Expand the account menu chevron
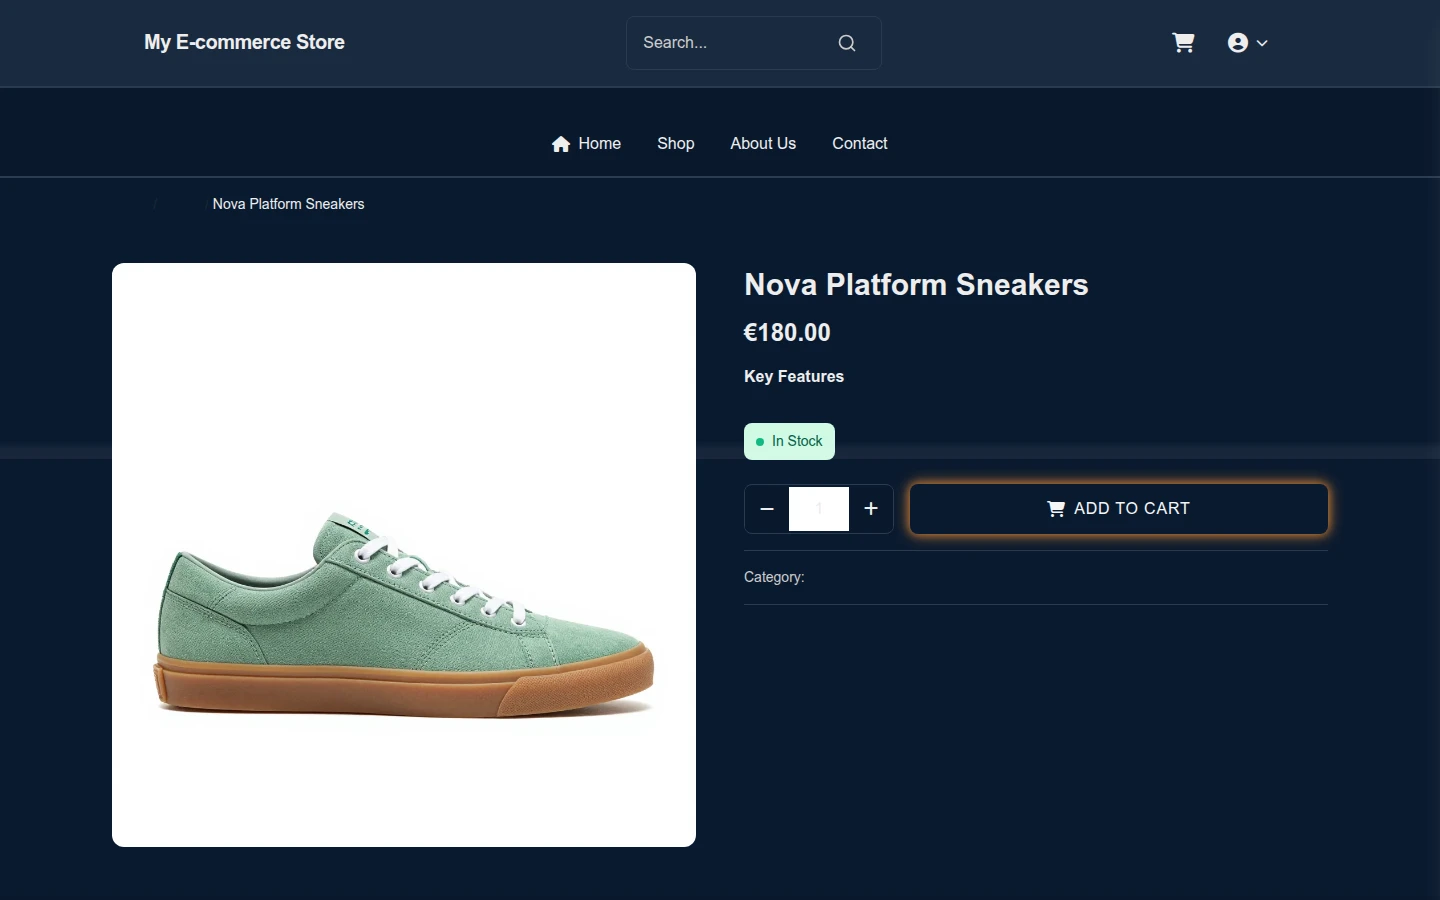 1262,43
